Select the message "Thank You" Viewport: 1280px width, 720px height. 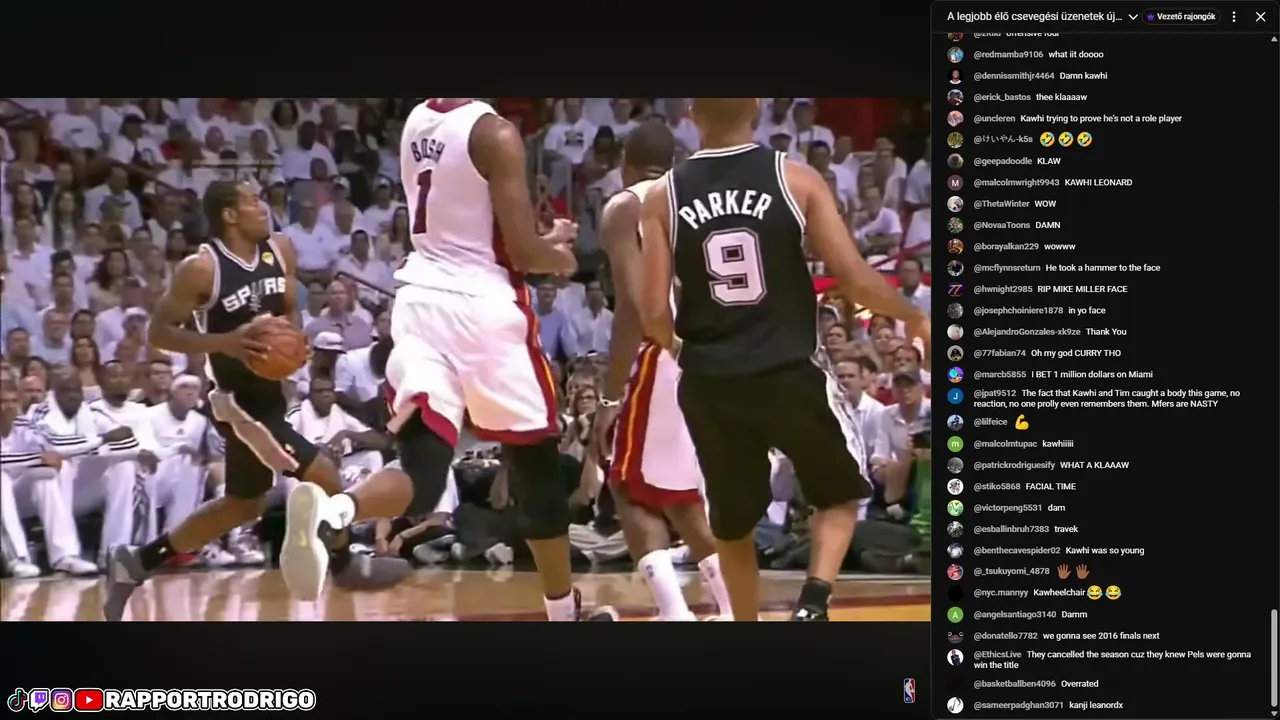(1106, 332)
